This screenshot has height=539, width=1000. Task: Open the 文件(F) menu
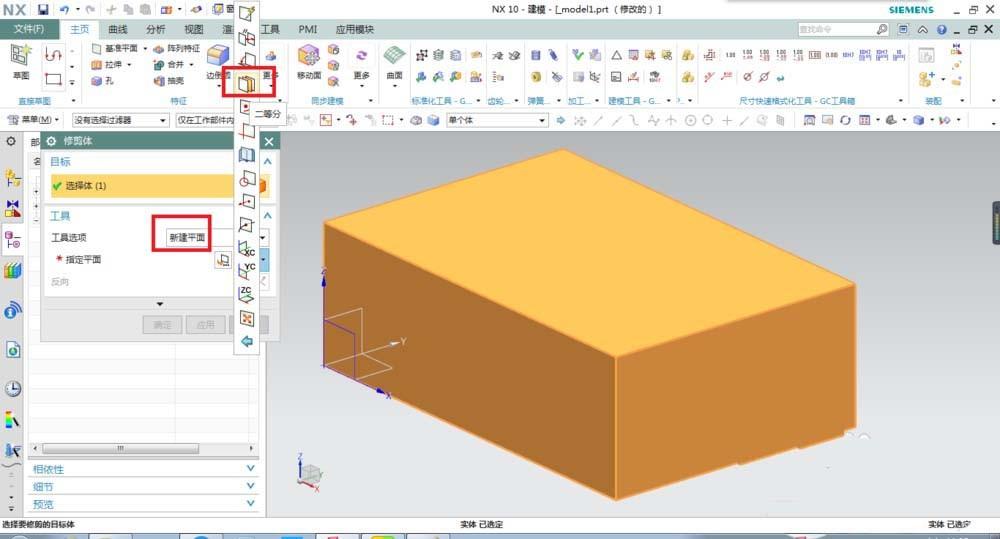(x=29, y=30)
